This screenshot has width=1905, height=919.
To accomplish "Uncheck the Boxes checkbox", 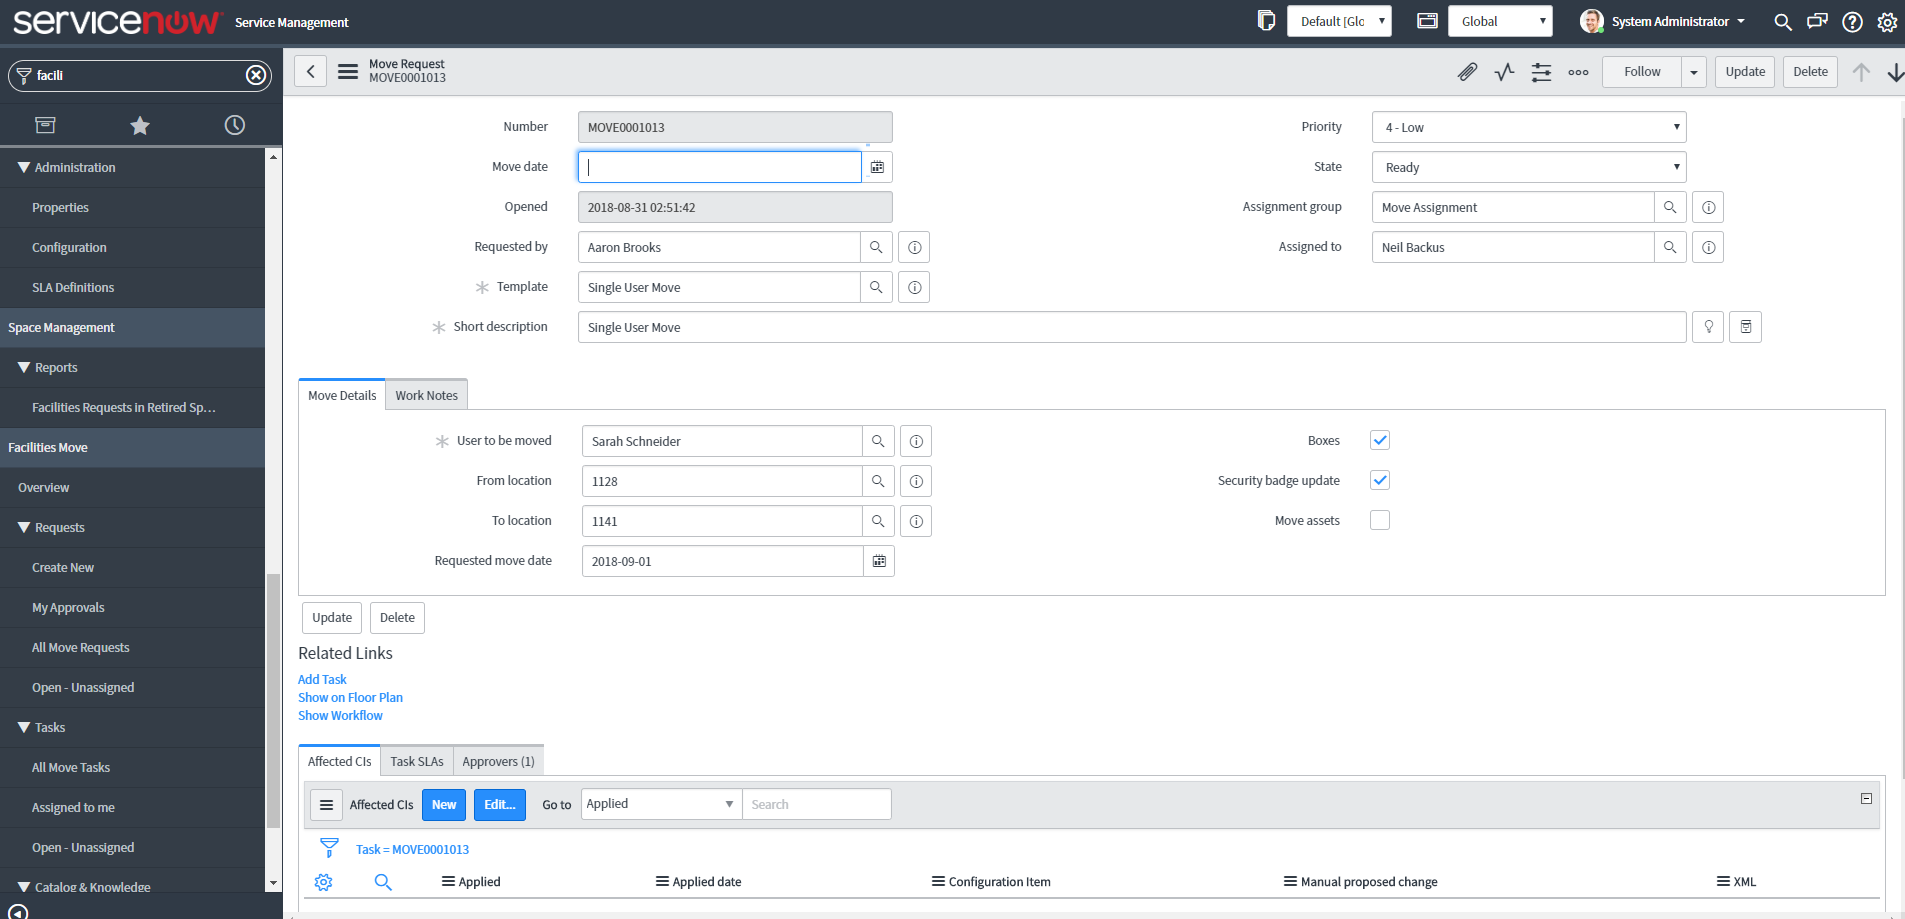I will pyautogui.click(x=1380, y=440).
